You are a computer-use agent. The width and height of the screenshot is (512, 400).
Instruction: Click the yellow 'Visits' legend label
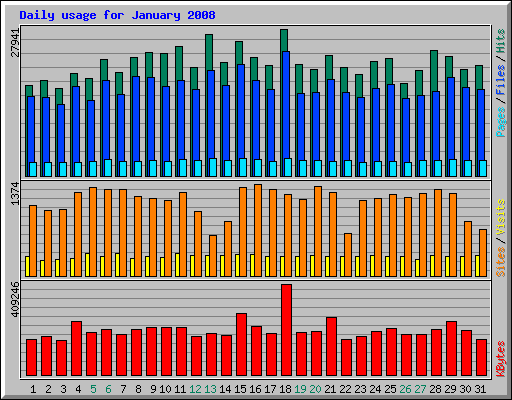[501, 217]
